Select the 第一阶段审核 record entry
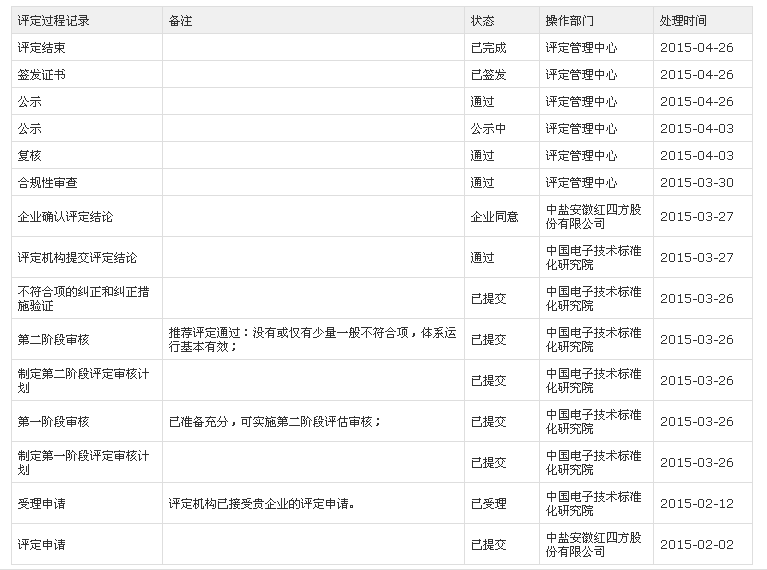The width and height of the screenshot is (767, 570). (54, 422)
